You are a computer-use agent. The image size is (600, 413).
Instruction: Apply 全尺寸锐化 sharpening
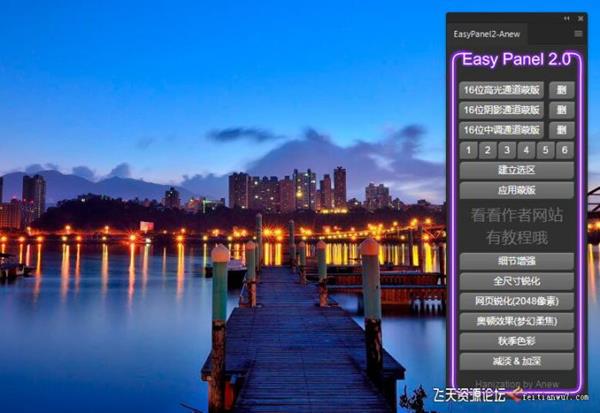(x=516, y=281)
